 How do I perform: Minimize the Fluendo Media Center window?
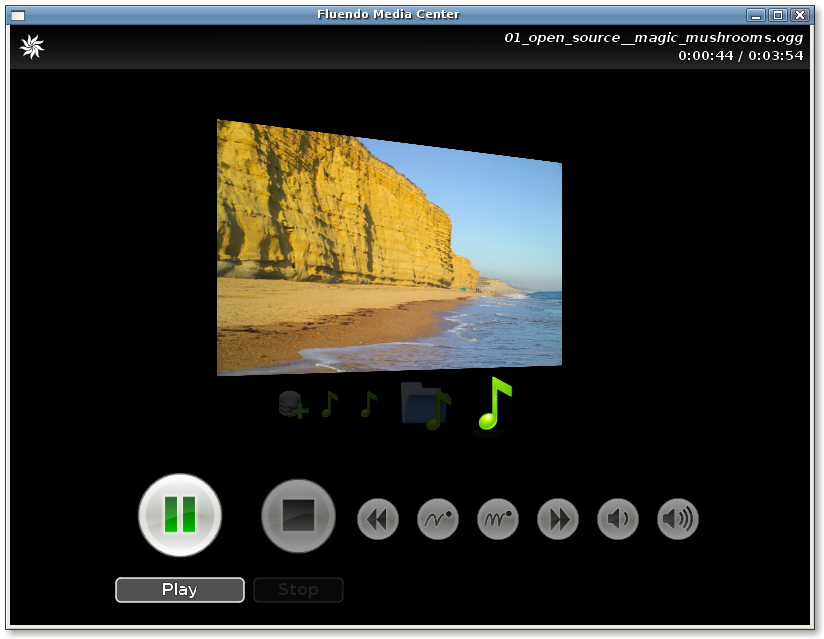point(756,15)
